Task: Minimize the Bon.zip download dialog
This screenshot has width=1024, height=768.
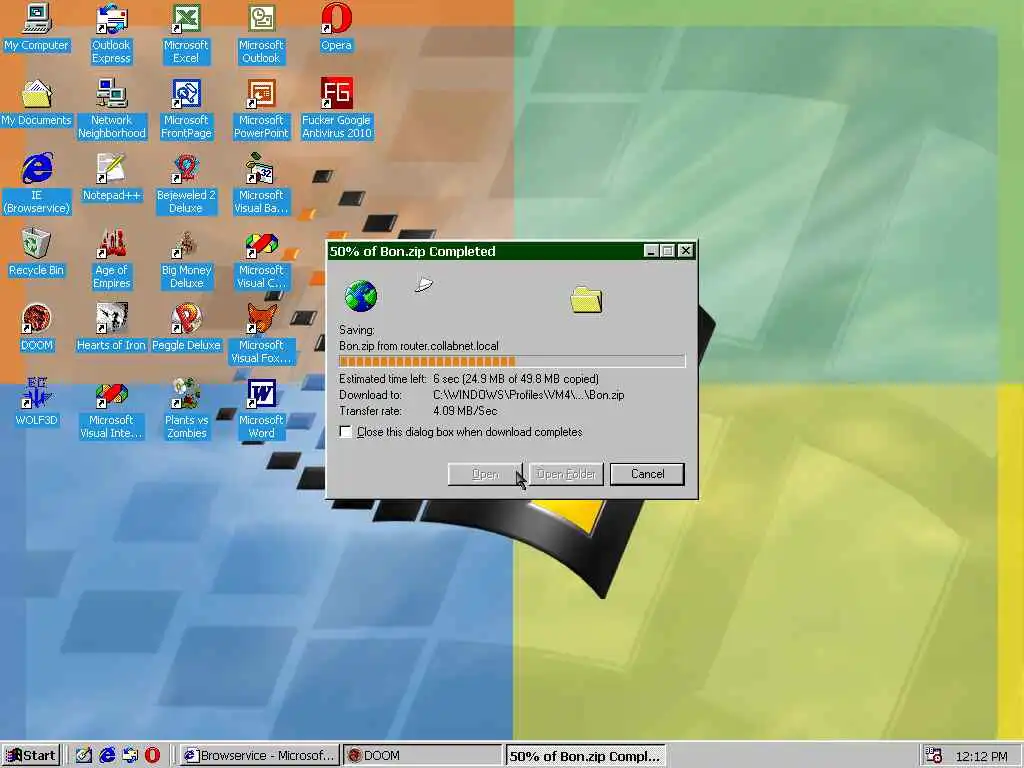Action: 650,251
